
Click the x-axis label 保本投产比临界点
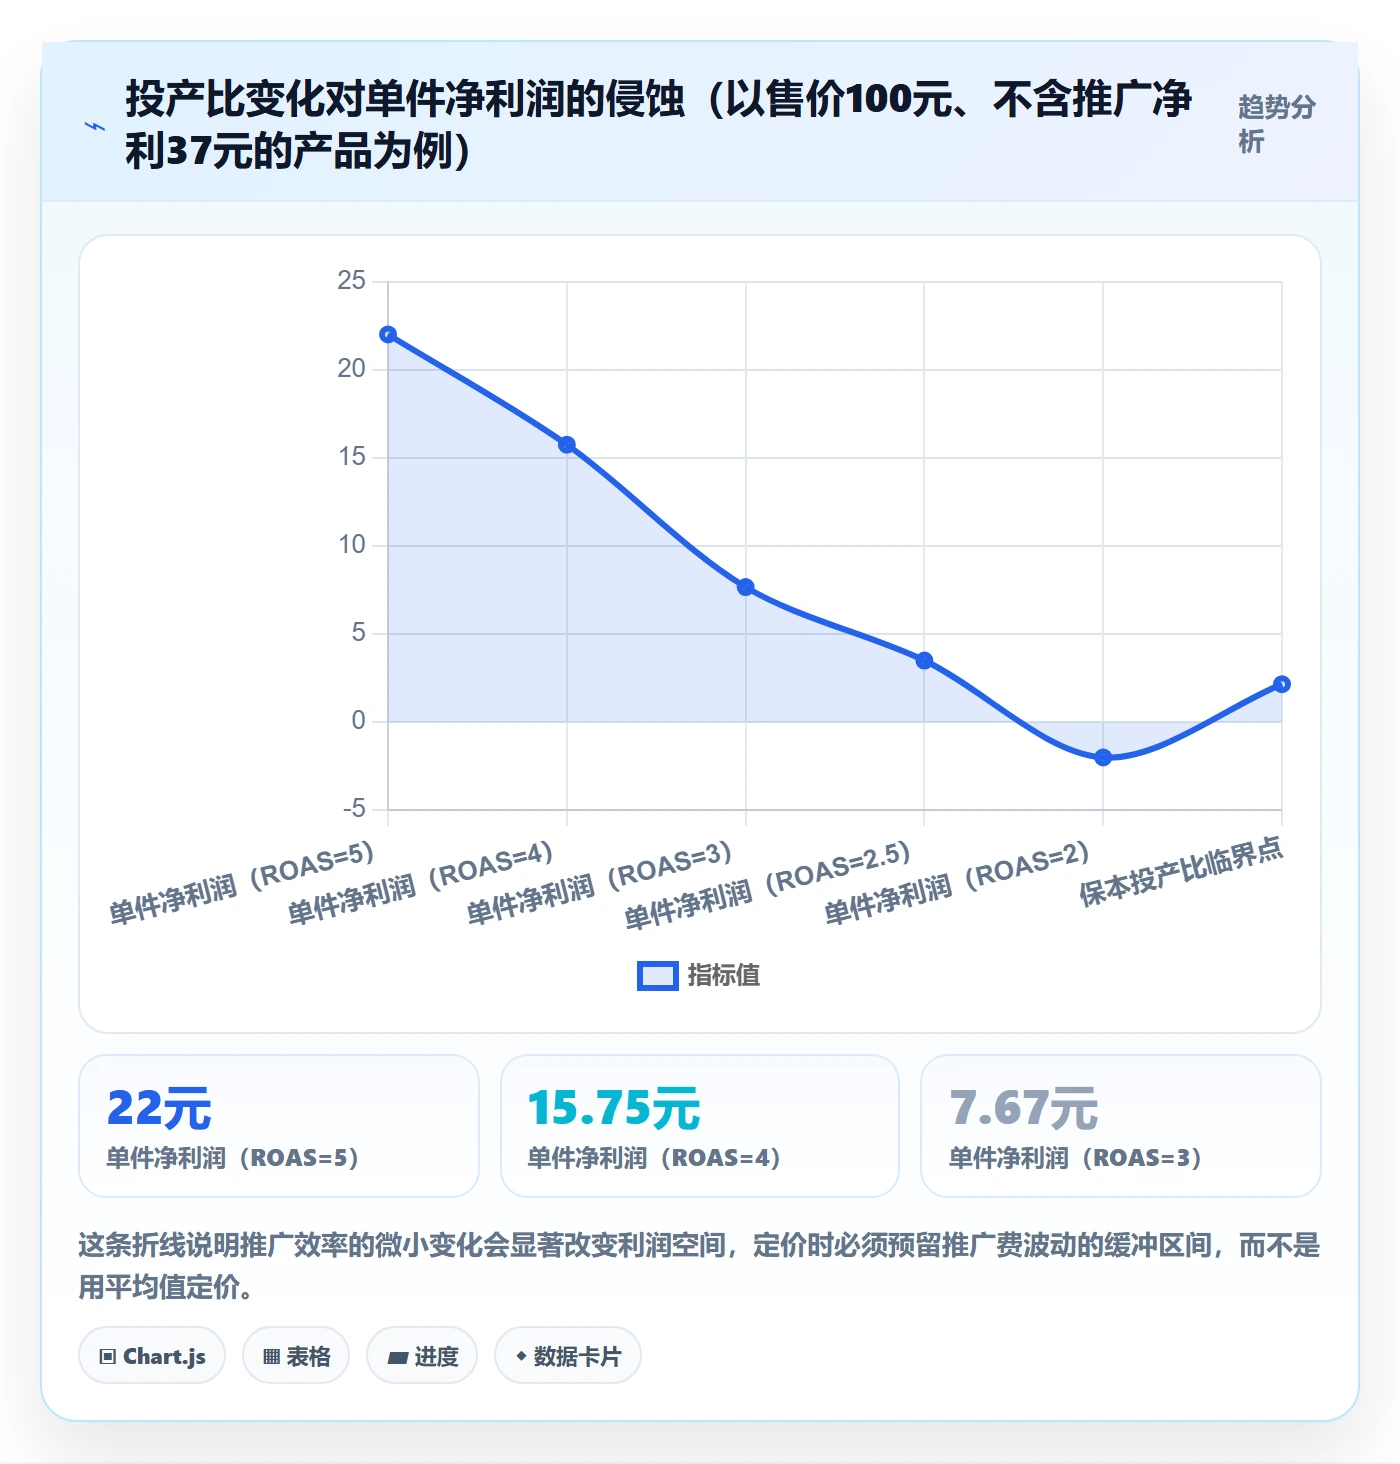coord(1181,872)
